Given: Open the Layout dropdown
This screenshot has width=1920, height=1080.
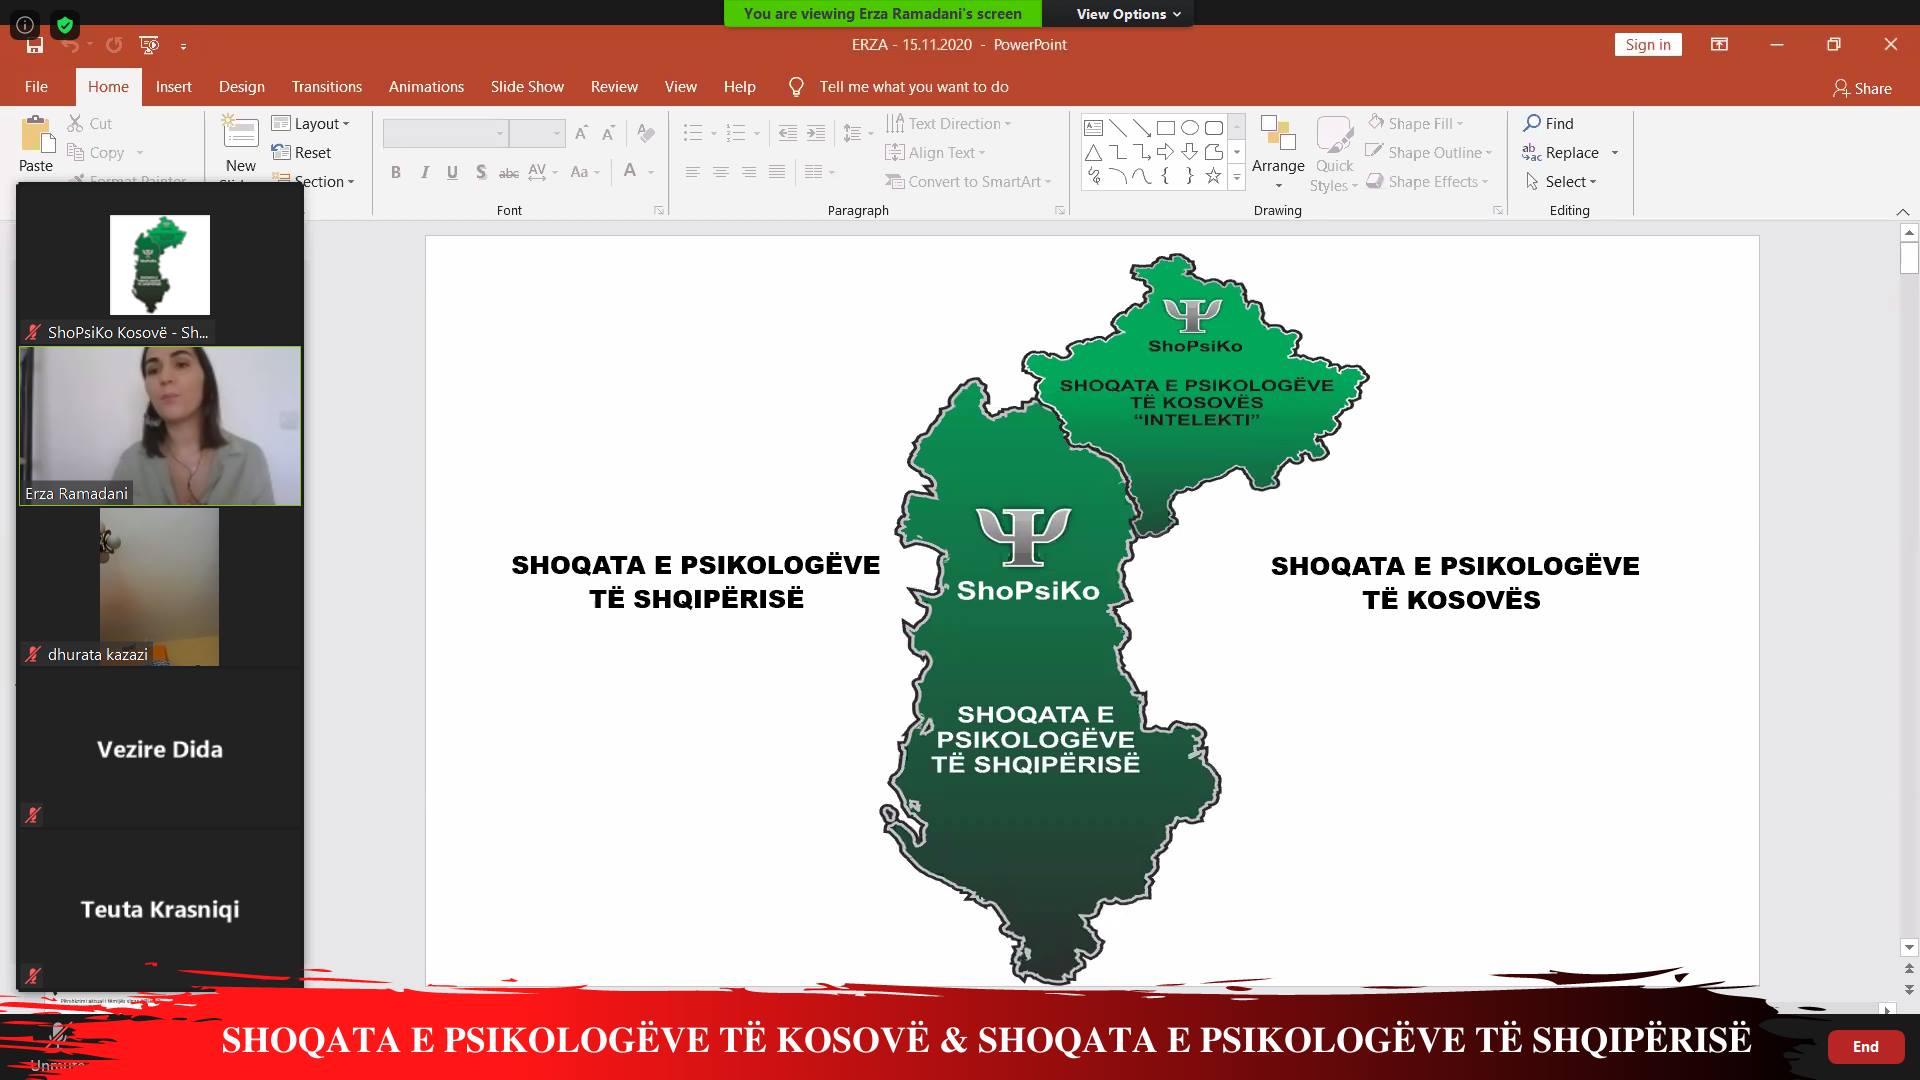Looking at the screenshot, I should point(311,123).
